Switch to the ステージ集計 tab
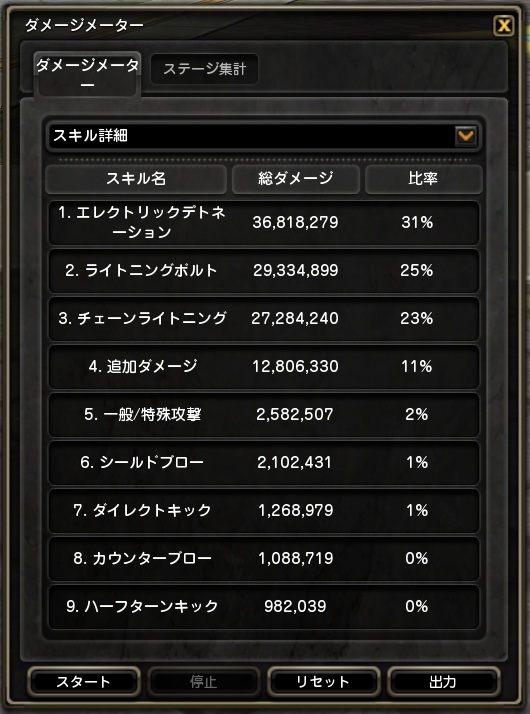 point(204,69)
